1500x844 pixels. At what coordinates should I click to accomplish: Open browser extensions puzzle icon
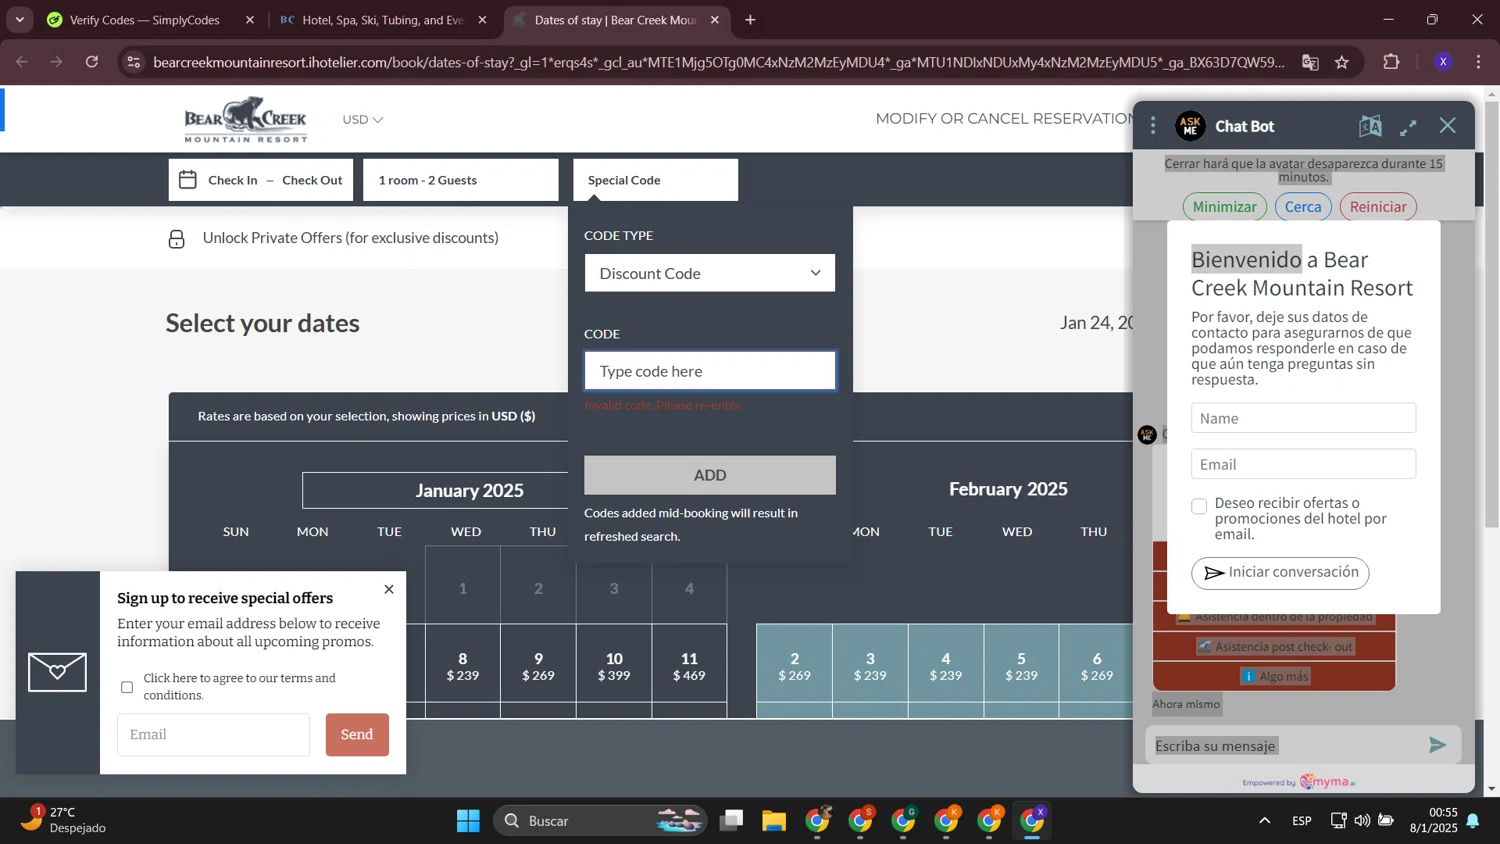[x=1391, y=62]
